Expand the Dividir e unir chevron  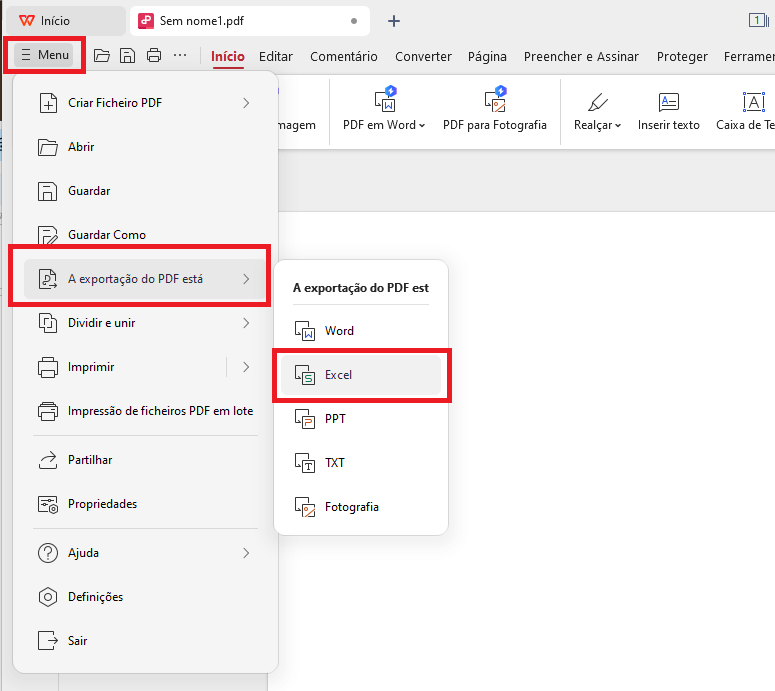[x=246, y=323]
